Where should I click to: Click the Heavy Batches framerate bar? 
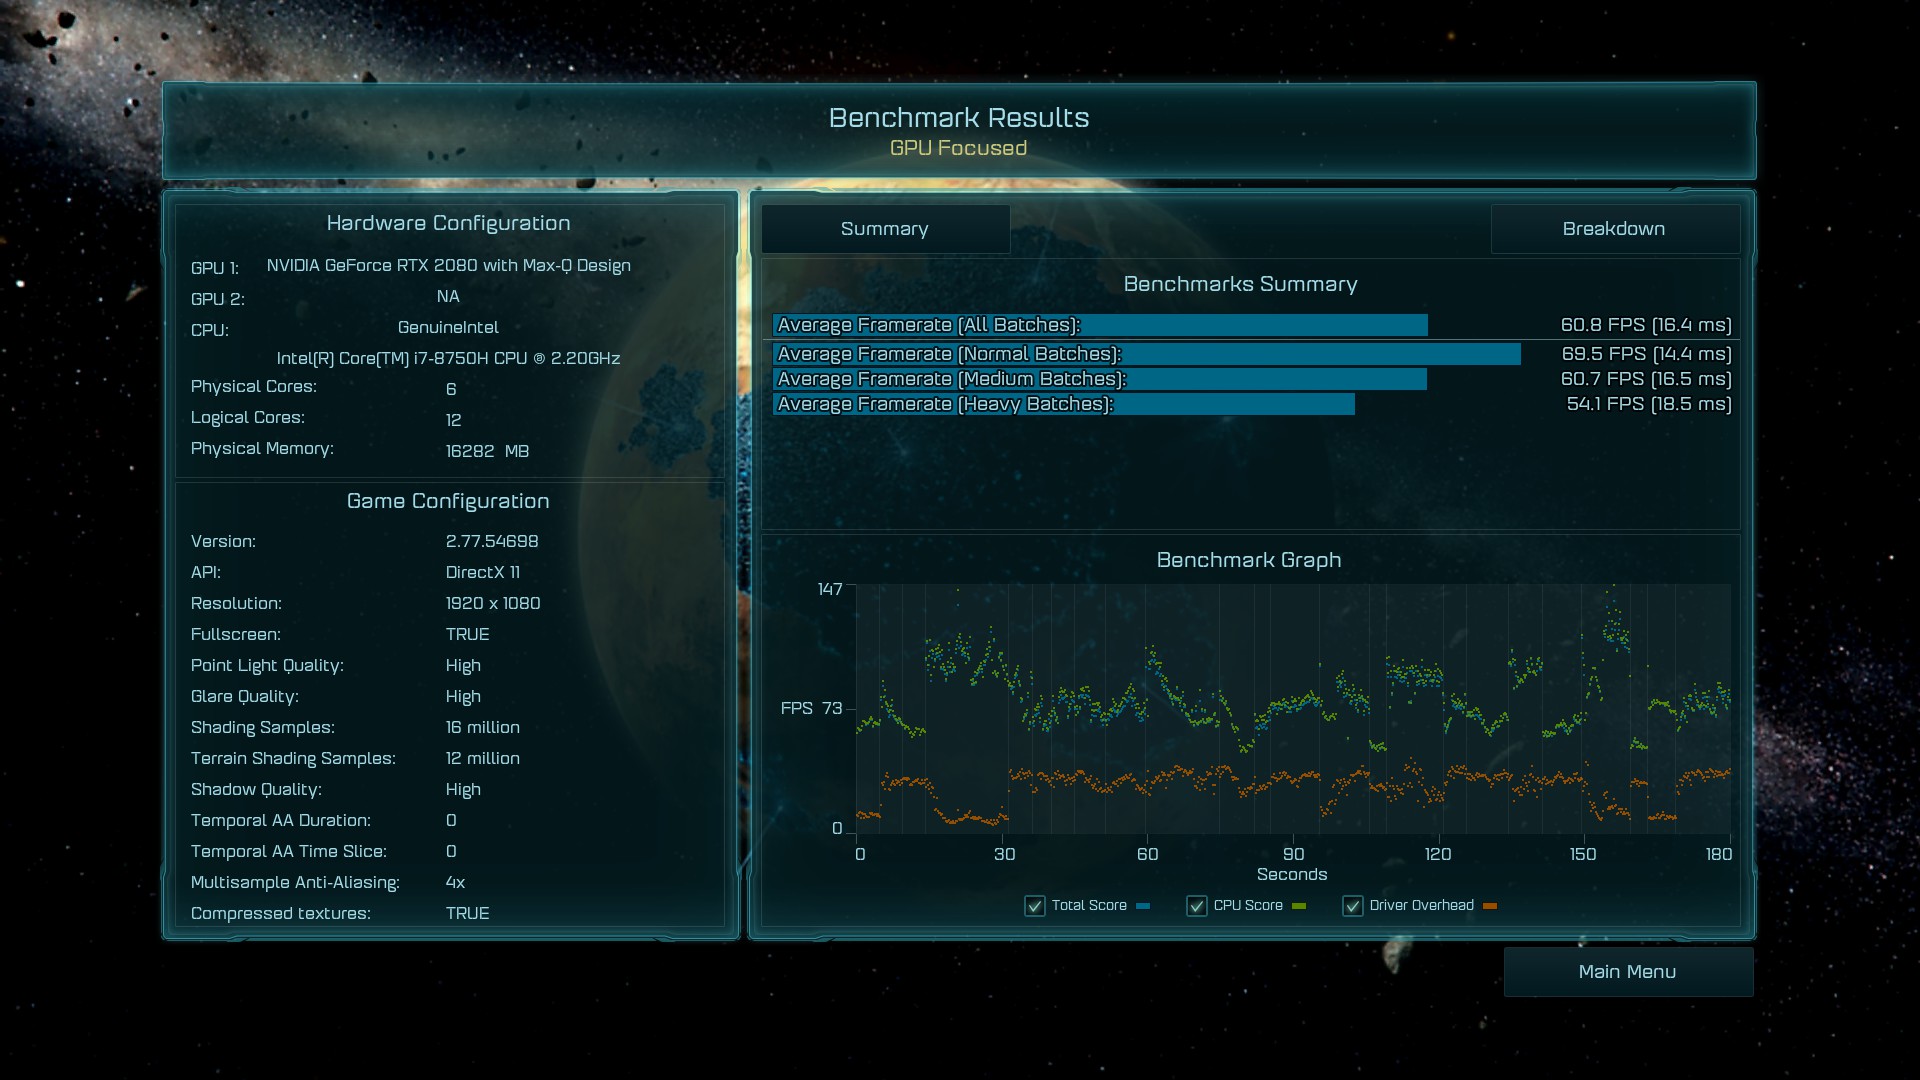(x=1063, y=404)
